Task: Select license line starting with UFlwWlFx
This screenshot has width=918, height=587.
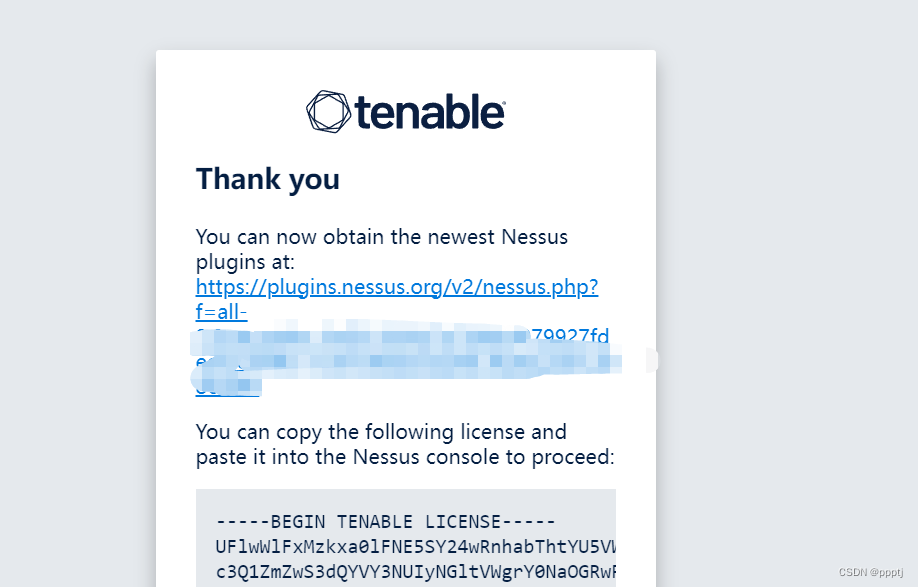Action: (416, 547)
